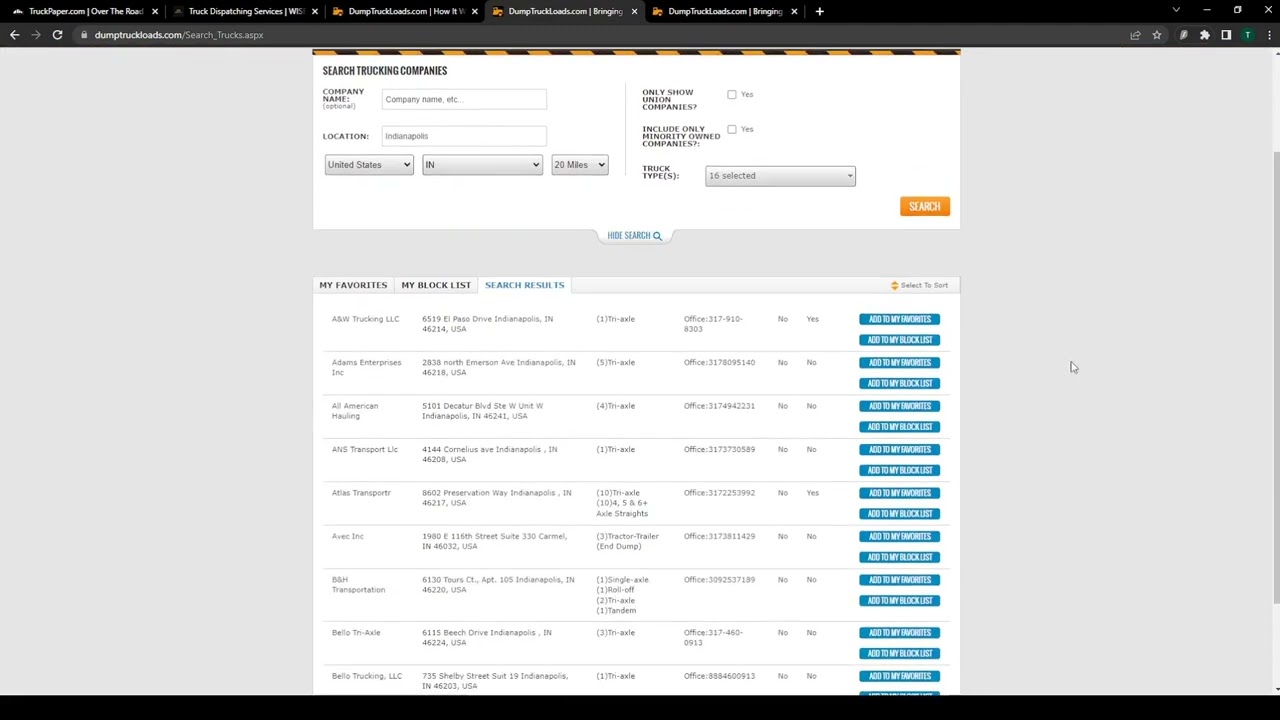This screenshot has height=720, width=1280.
Task: Add ANS Transport Llc to favorites
Action: [x=899, y=449]
